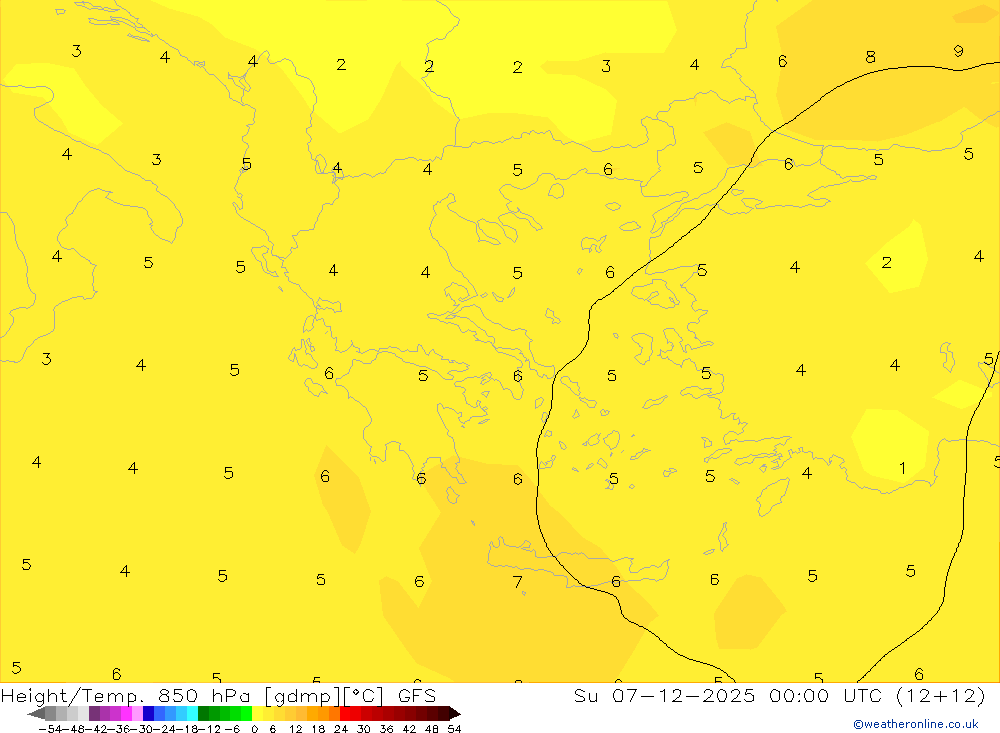Click the -30 legend scale label

pos(143,729)
